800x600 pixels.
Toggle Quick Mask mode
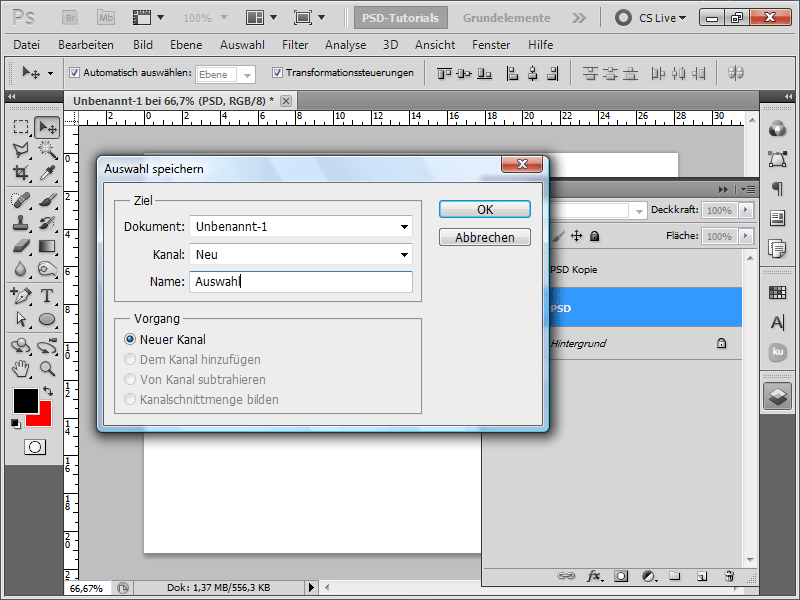coord(35,447)
